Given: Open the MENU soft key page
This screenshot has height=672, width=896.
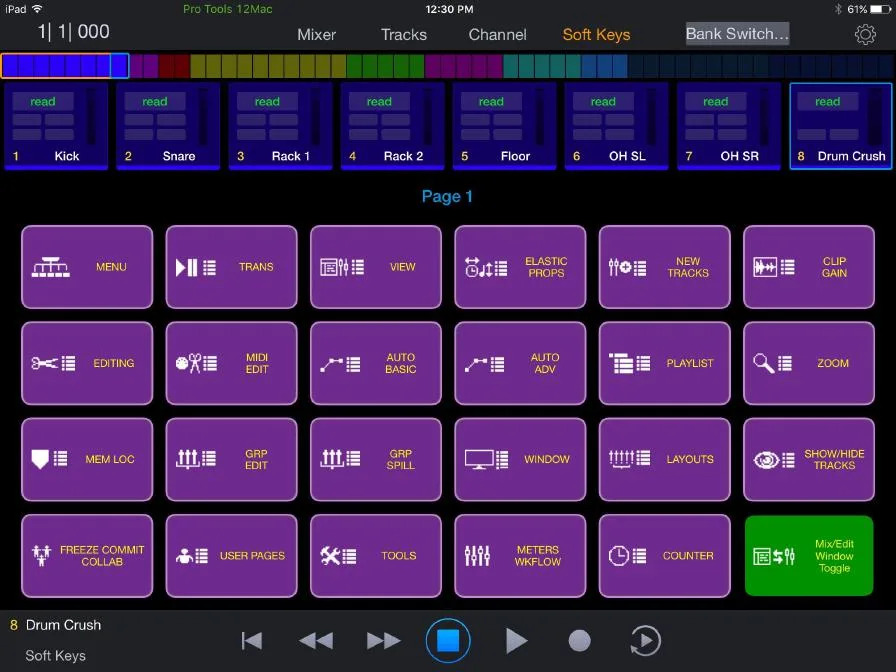Looking at the screenshot, I should [x=87, y=267].
